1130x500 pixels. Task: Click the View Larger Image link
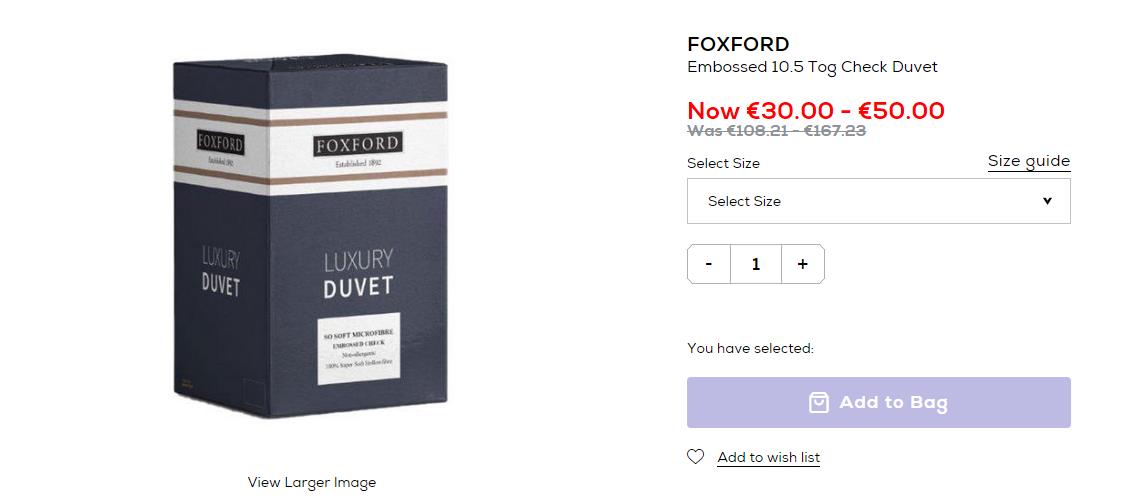tap(312, 482)
